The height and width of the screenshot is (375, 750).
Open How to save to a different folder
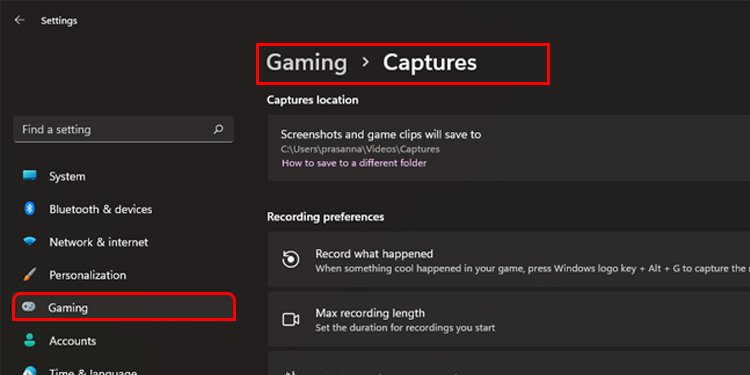tap(354, 163)
